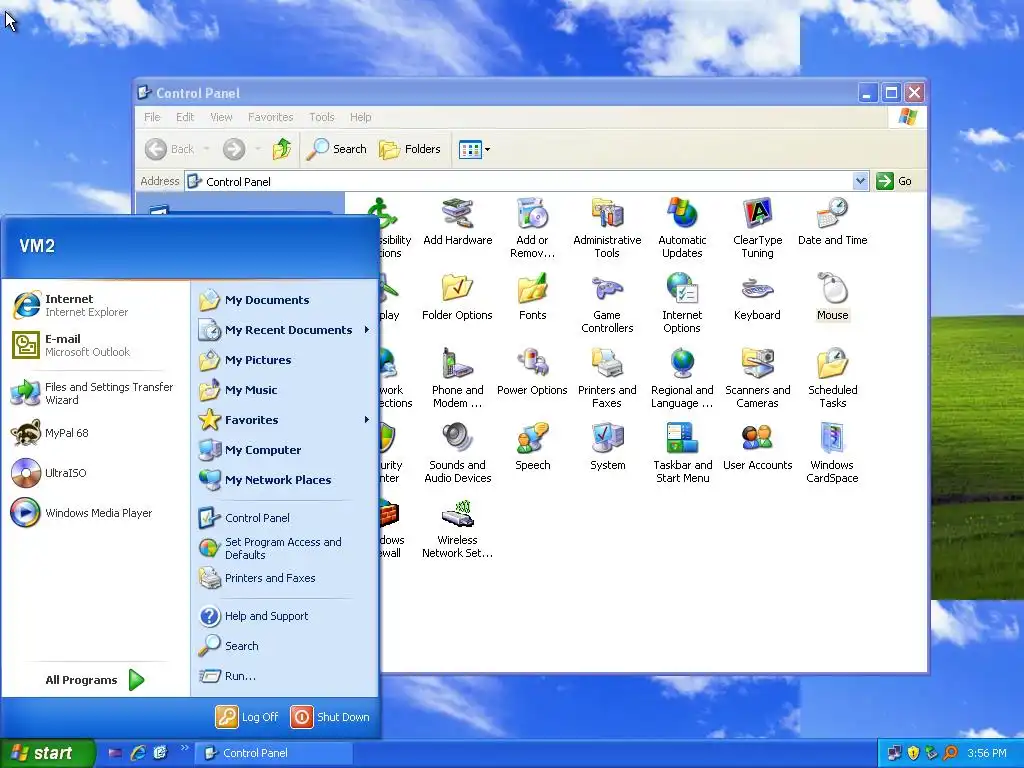The width and height of the screenshot is (1024, 768).
Task: Click the Shut Down button
Action: [330, 717]
